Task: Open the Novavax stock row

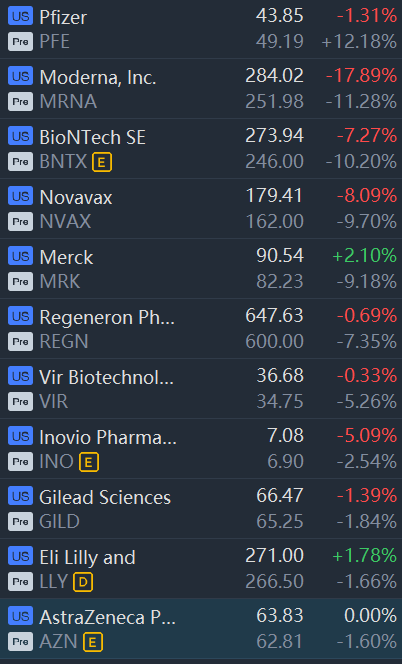Action: click(x=201, y=208)
